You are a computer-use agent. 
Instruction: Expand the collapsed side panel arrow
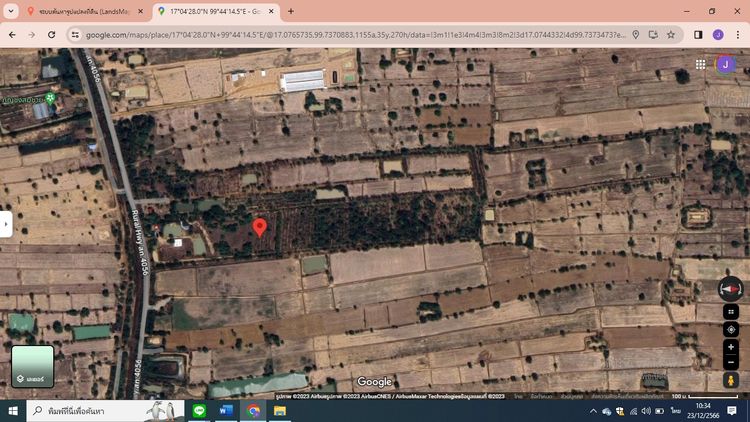click(6, 225)
